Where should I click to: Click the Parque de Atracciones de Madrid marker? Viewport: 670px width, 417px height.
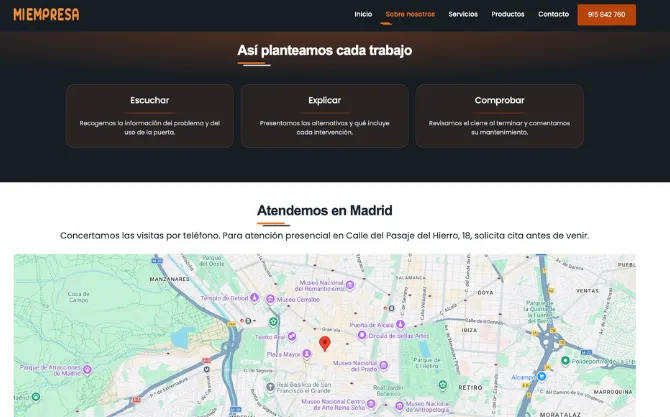[88, 370]
